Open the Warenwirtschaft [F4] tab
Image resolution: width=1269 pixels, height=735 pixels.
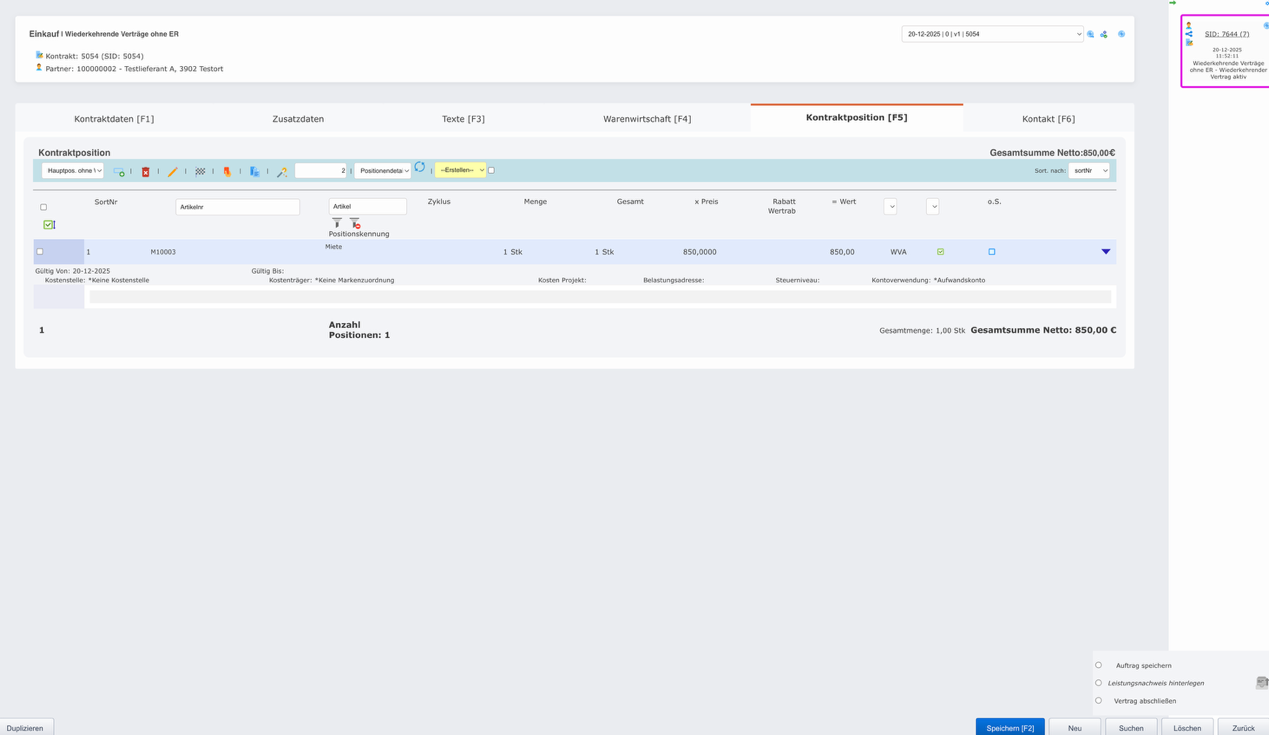click(x=647, y=119)
